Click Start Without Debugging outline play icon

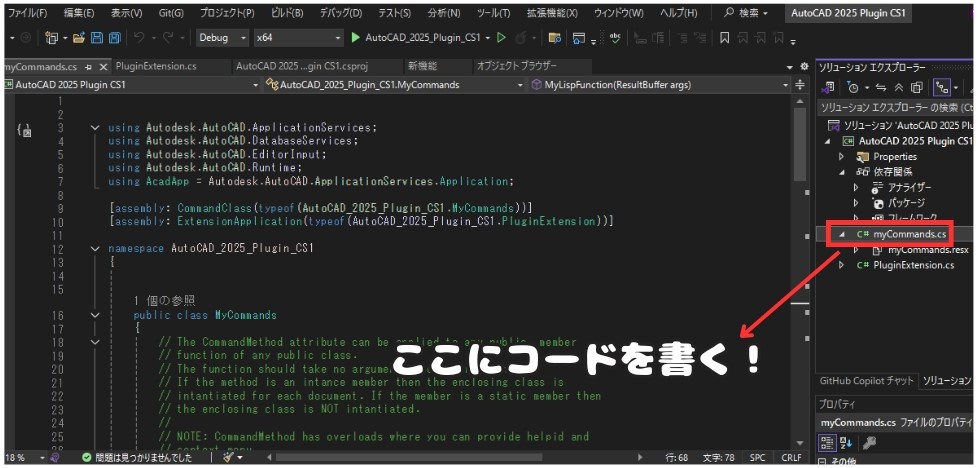click(501, 37)
